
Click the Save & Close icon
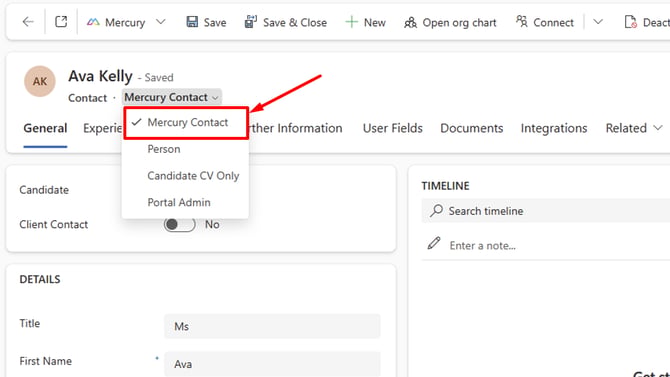[x=251, y=22]
